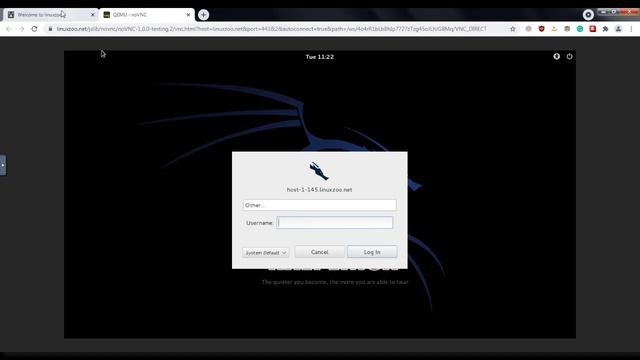Open the clock showing Tue 11:22
Viewport: 640px width, 360px height.
click(x=320, y=57)
